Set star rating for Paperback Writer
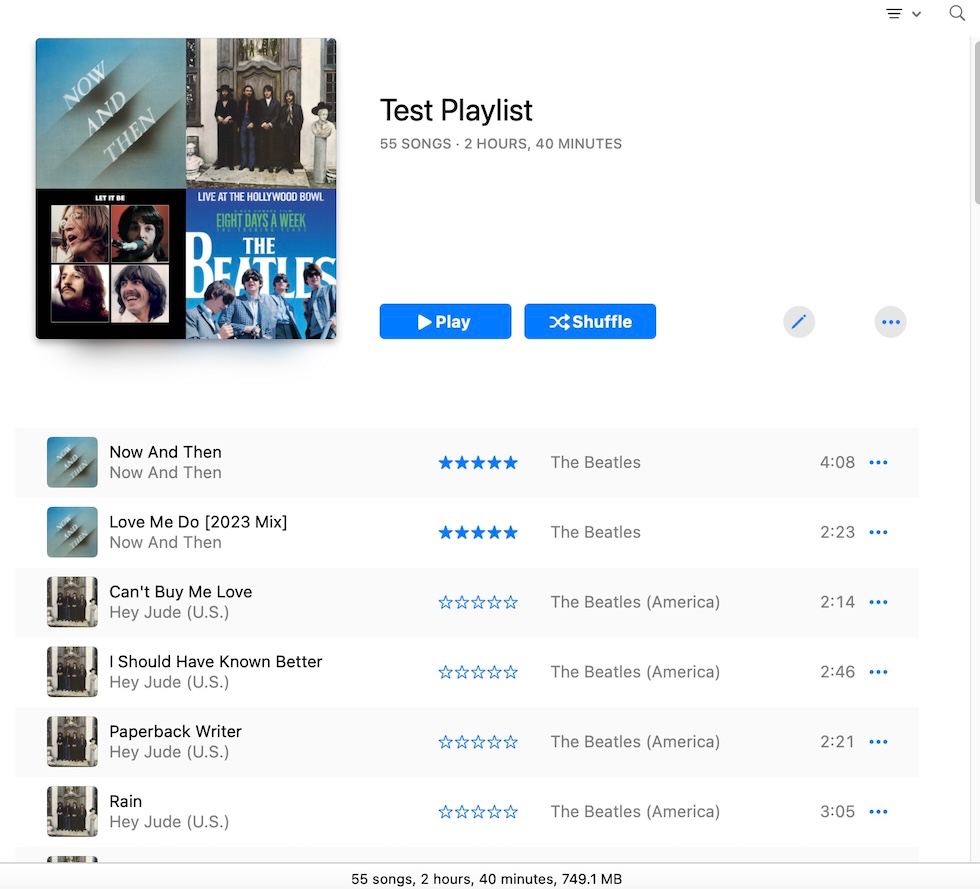Image resolution: width=980 pixels, height=889 pixels. pos(478,742)
